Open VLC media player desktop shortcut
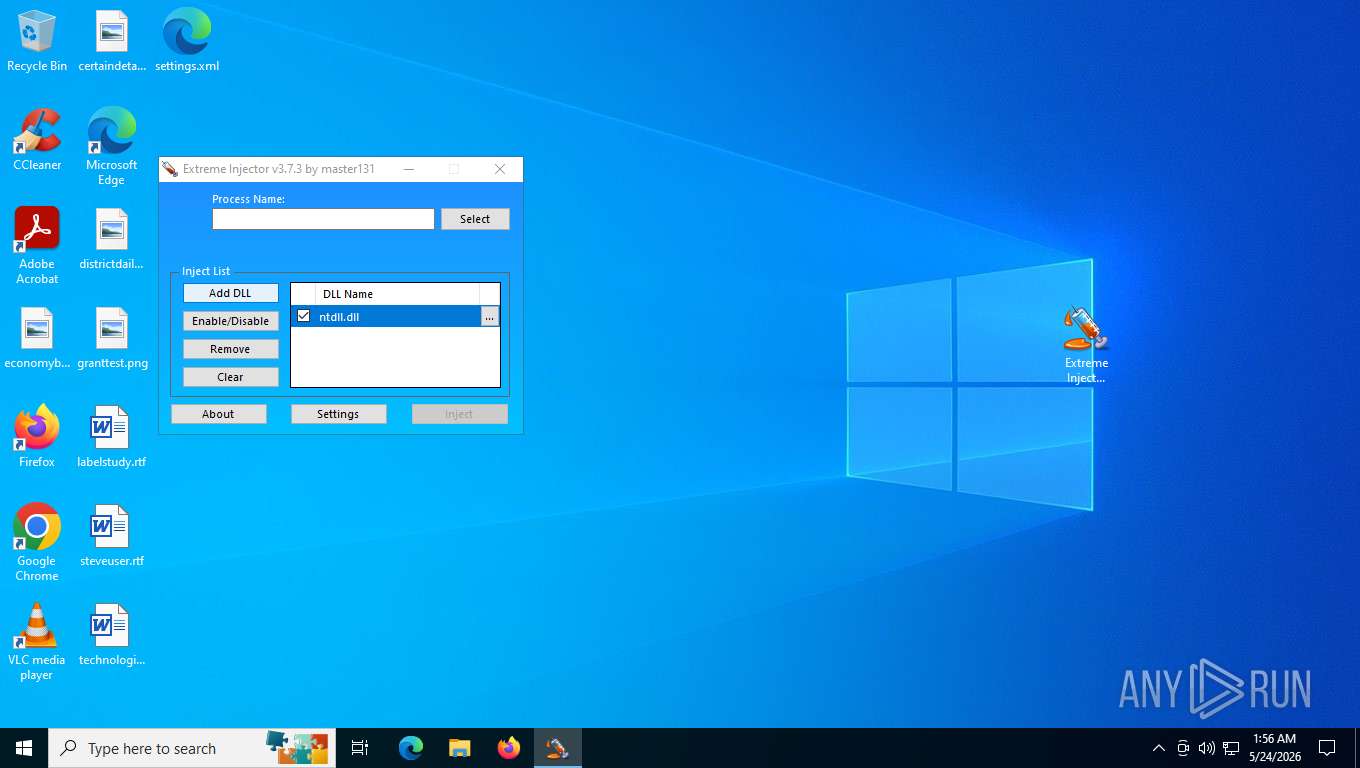This screenshot has height=768, width=1360. [37, 642]
